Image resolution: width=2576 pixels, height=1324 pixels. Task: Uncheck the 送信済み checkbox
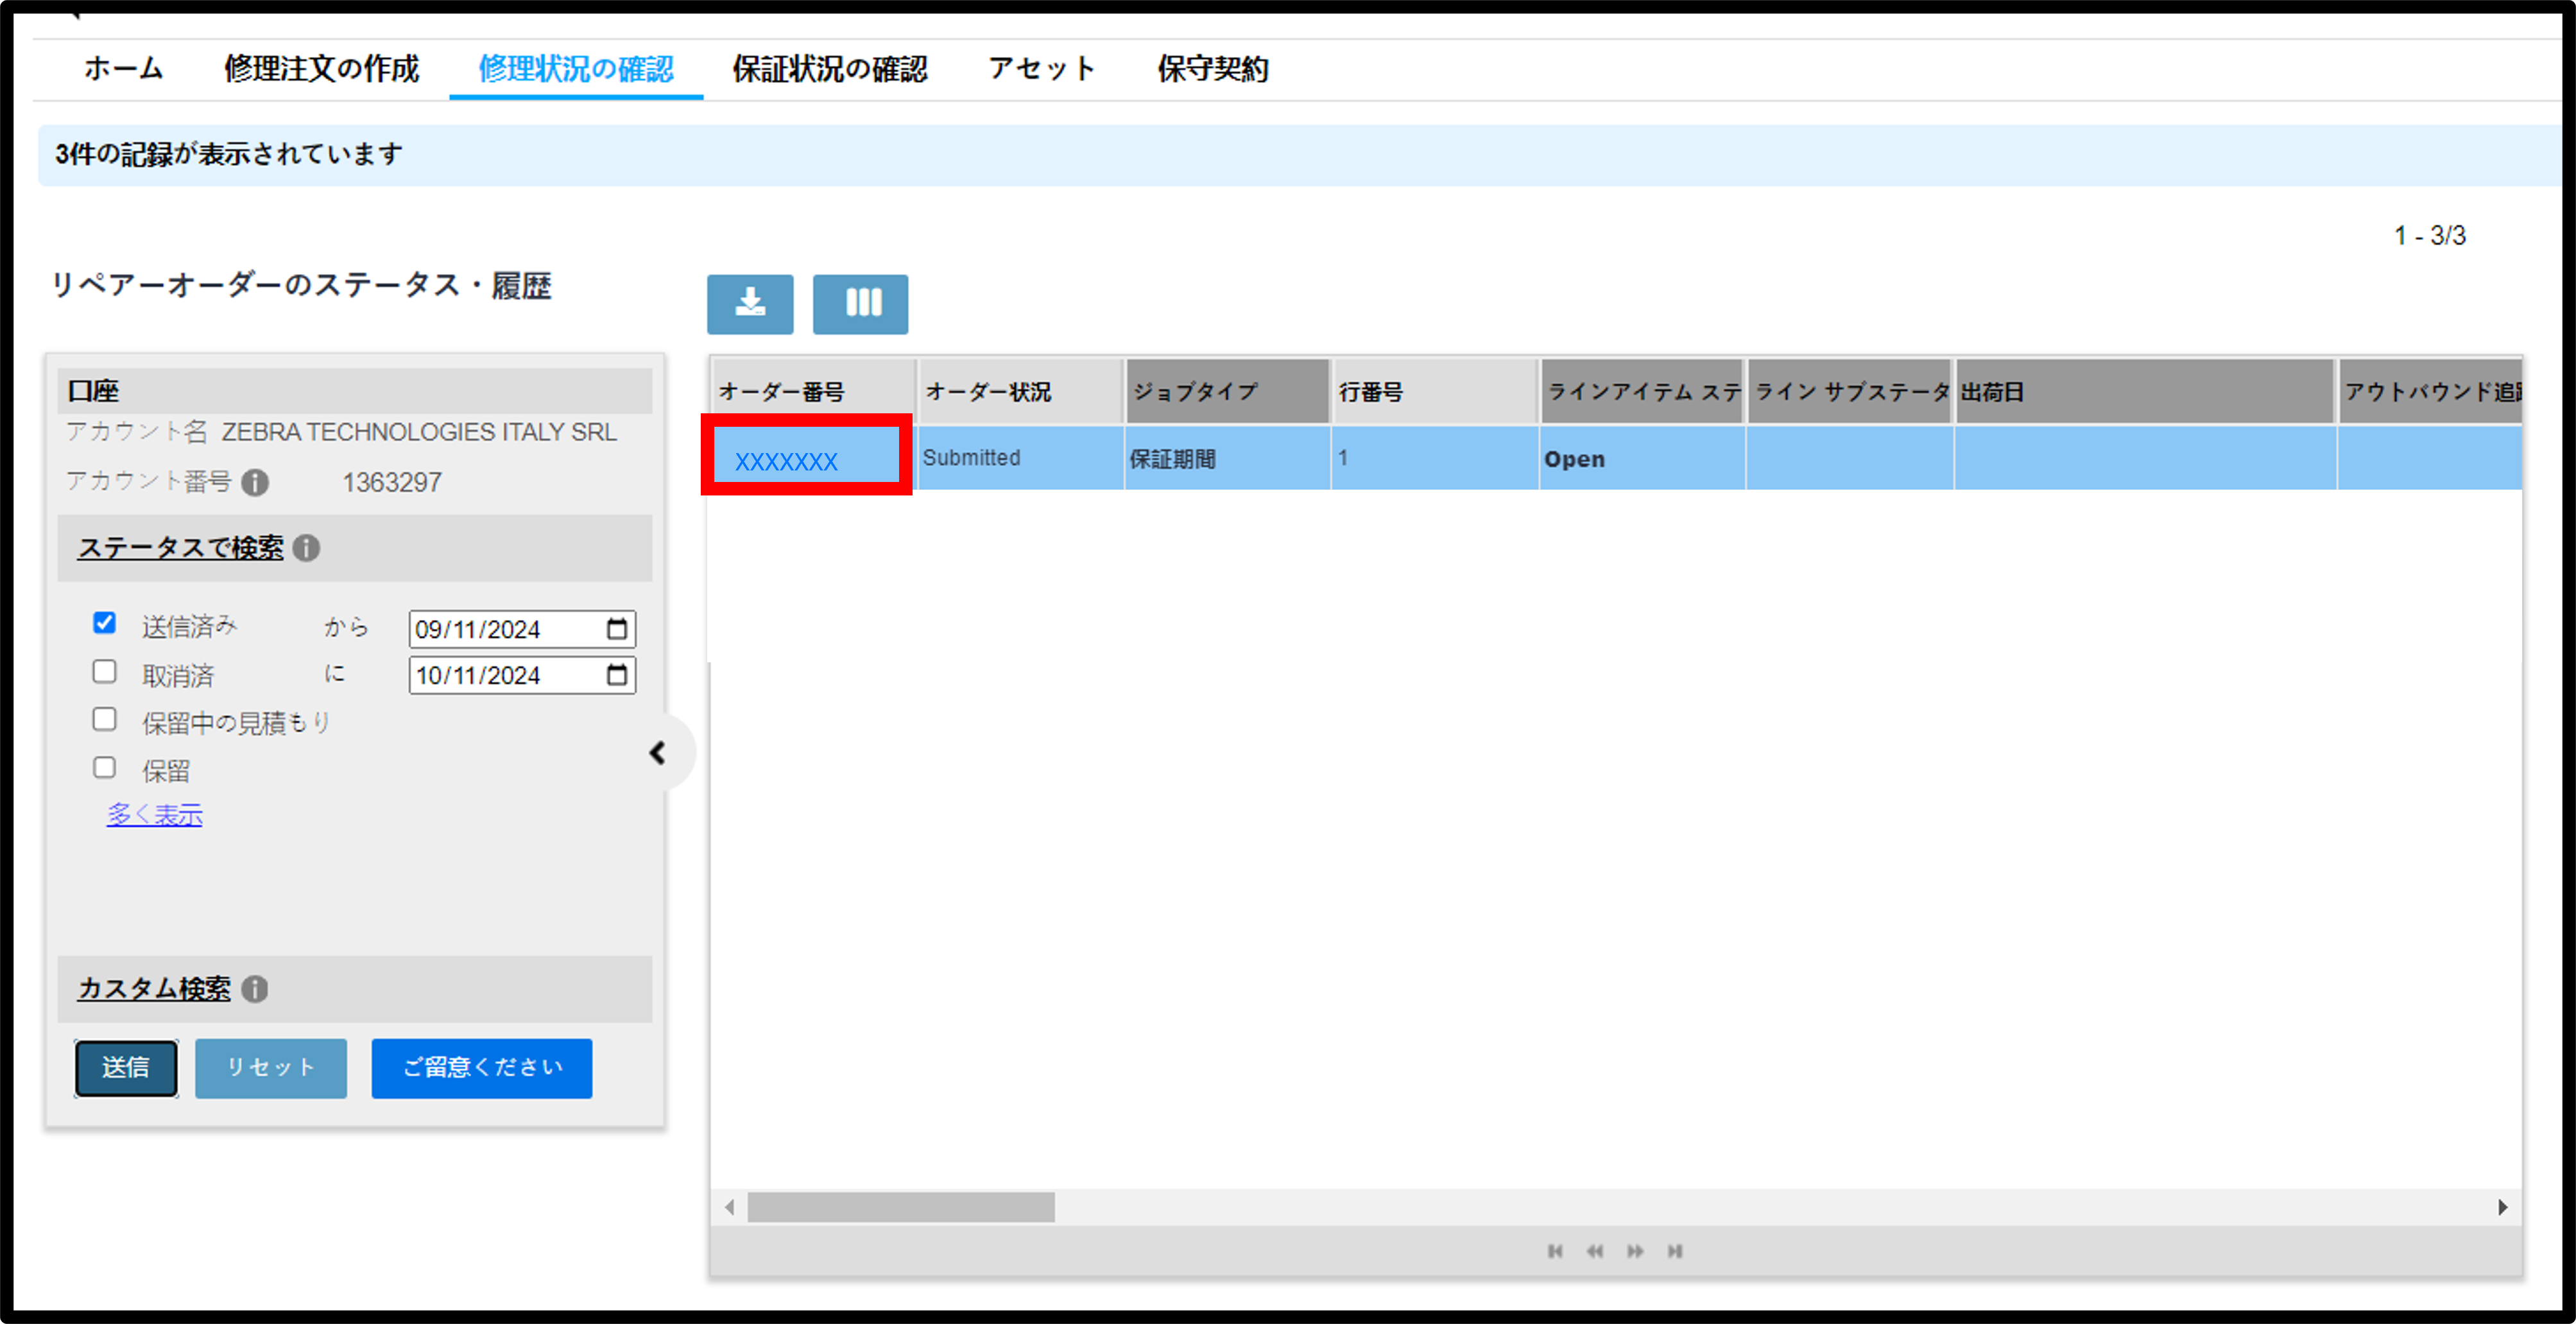[x=104, y=623]
